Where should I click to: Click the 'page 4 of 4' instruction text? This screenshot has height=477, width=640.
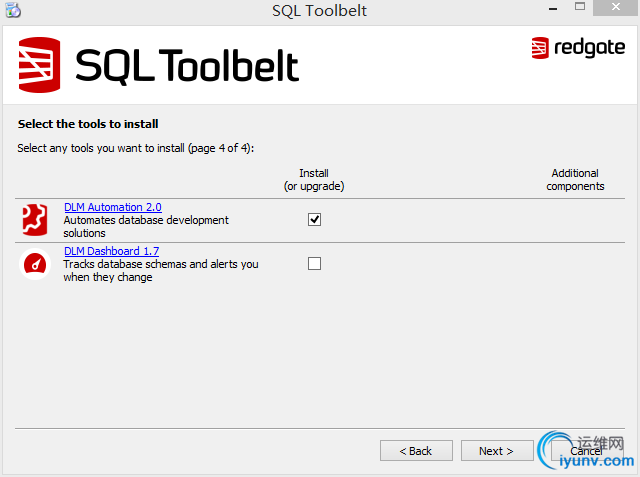pyautogui.click(x=136, y=148)
